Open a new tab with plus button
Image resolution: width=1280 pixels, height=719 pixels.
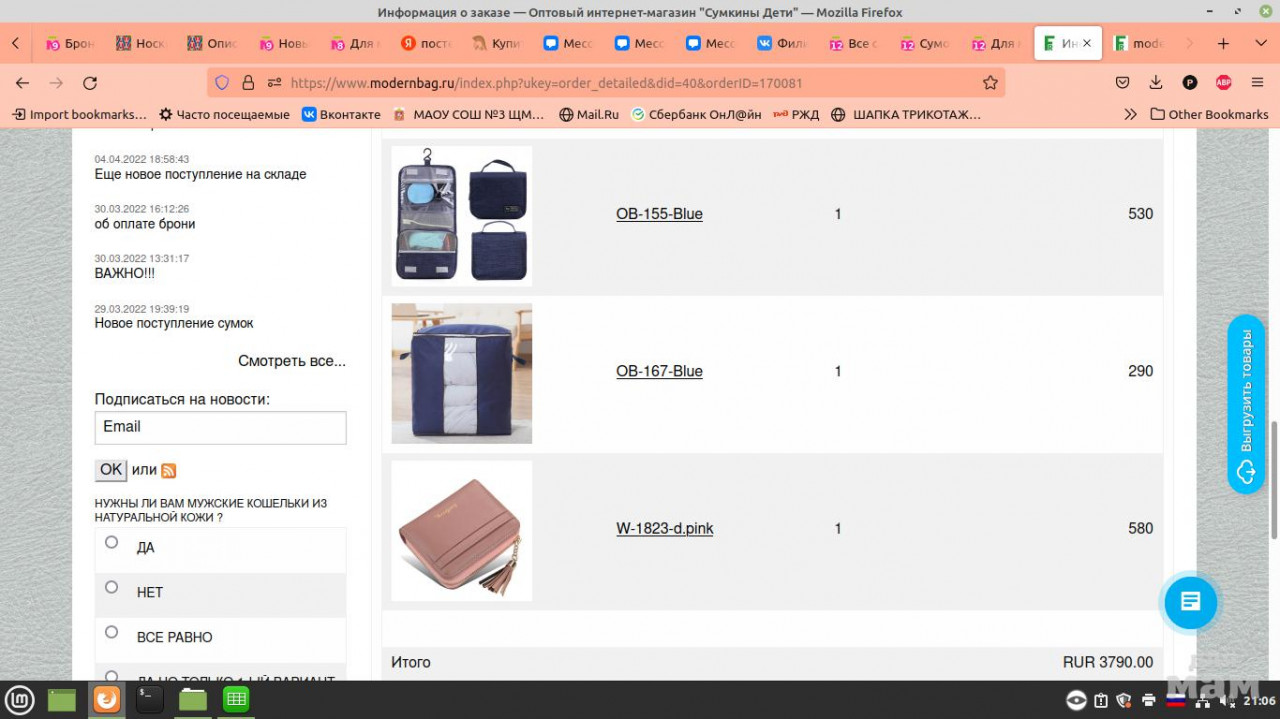[x=1223, y=44]
